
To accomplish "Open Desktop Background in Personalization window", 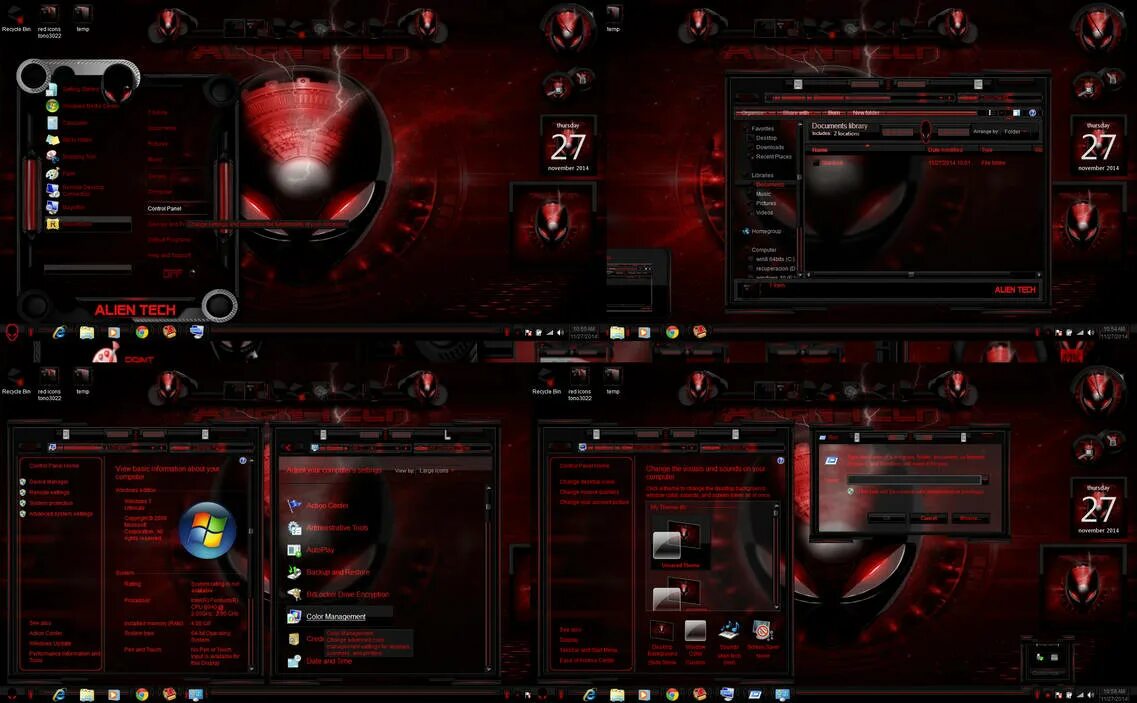I will point(661,641).
